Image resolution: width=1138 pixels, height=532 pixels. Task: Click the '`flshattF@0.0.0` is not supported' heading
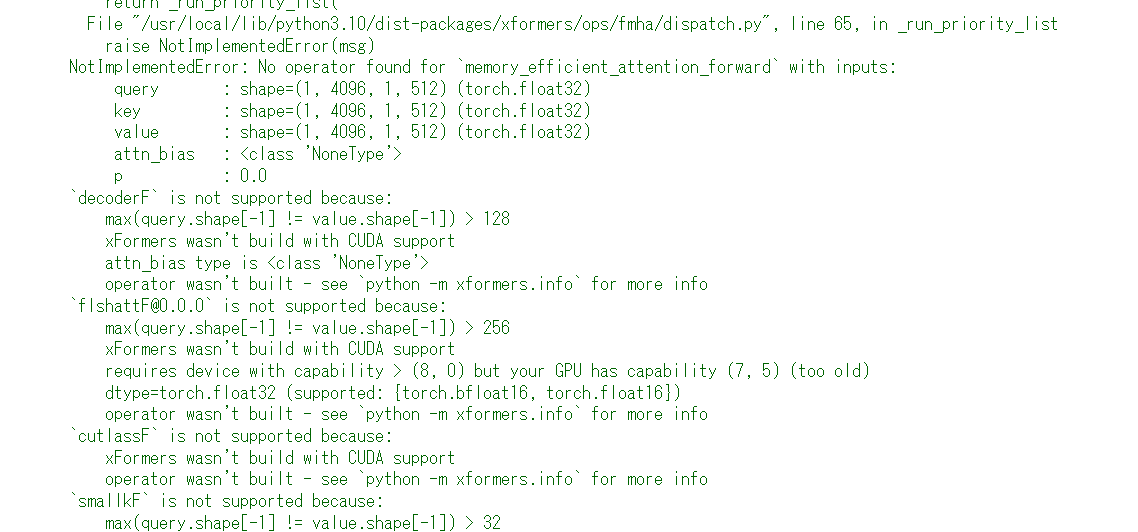(258, 306)
